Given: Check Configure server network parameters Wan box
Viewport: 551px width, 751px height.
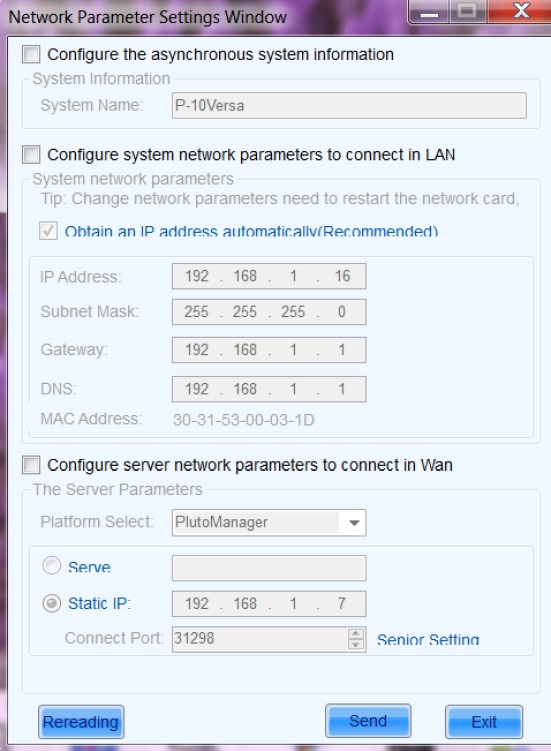Looking at the screenshot, I should pyautogui.click(x=31, y=465).
